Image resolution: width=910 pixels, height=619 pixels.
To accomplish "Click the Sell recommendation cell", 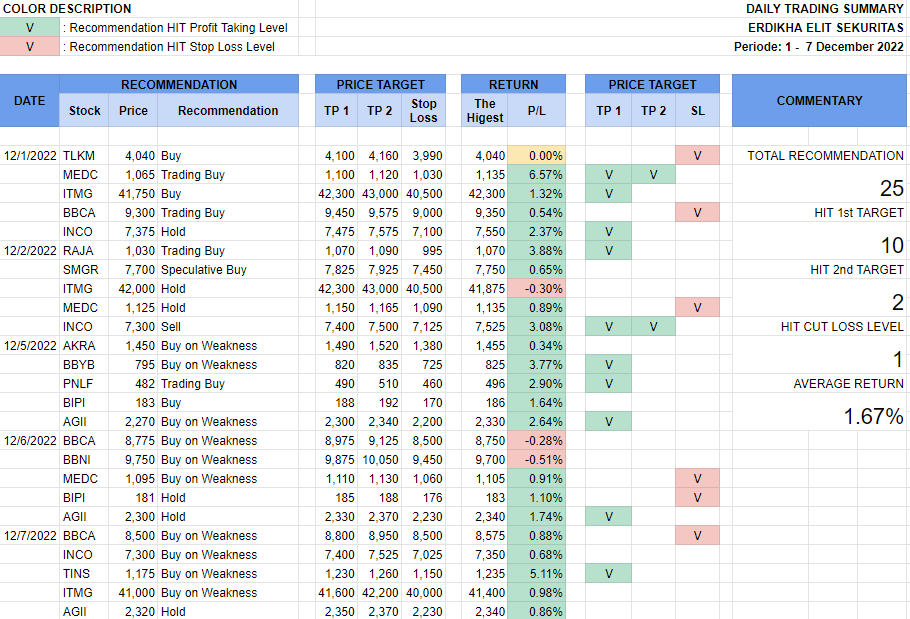I will coord(172,327).
